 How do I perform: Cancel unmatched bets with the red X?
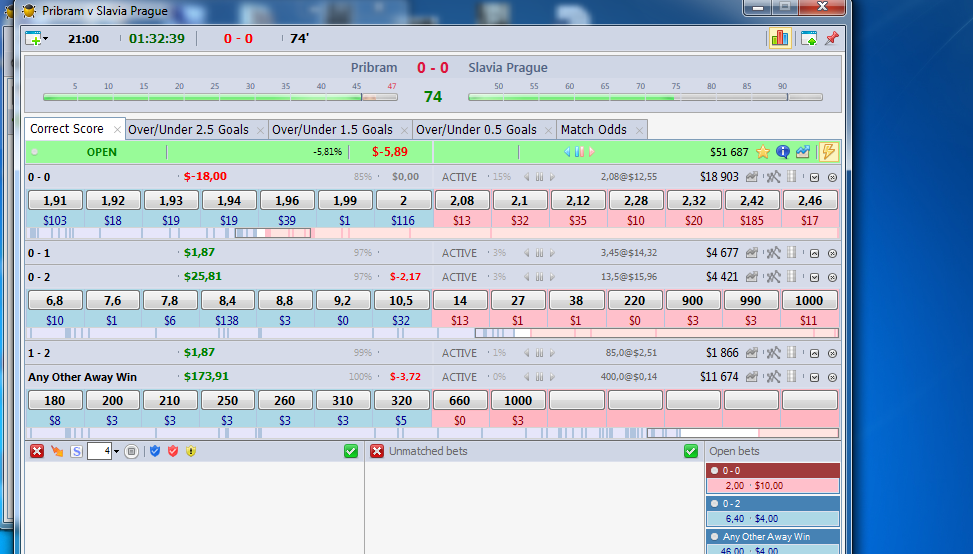click(x=377, y=451)
